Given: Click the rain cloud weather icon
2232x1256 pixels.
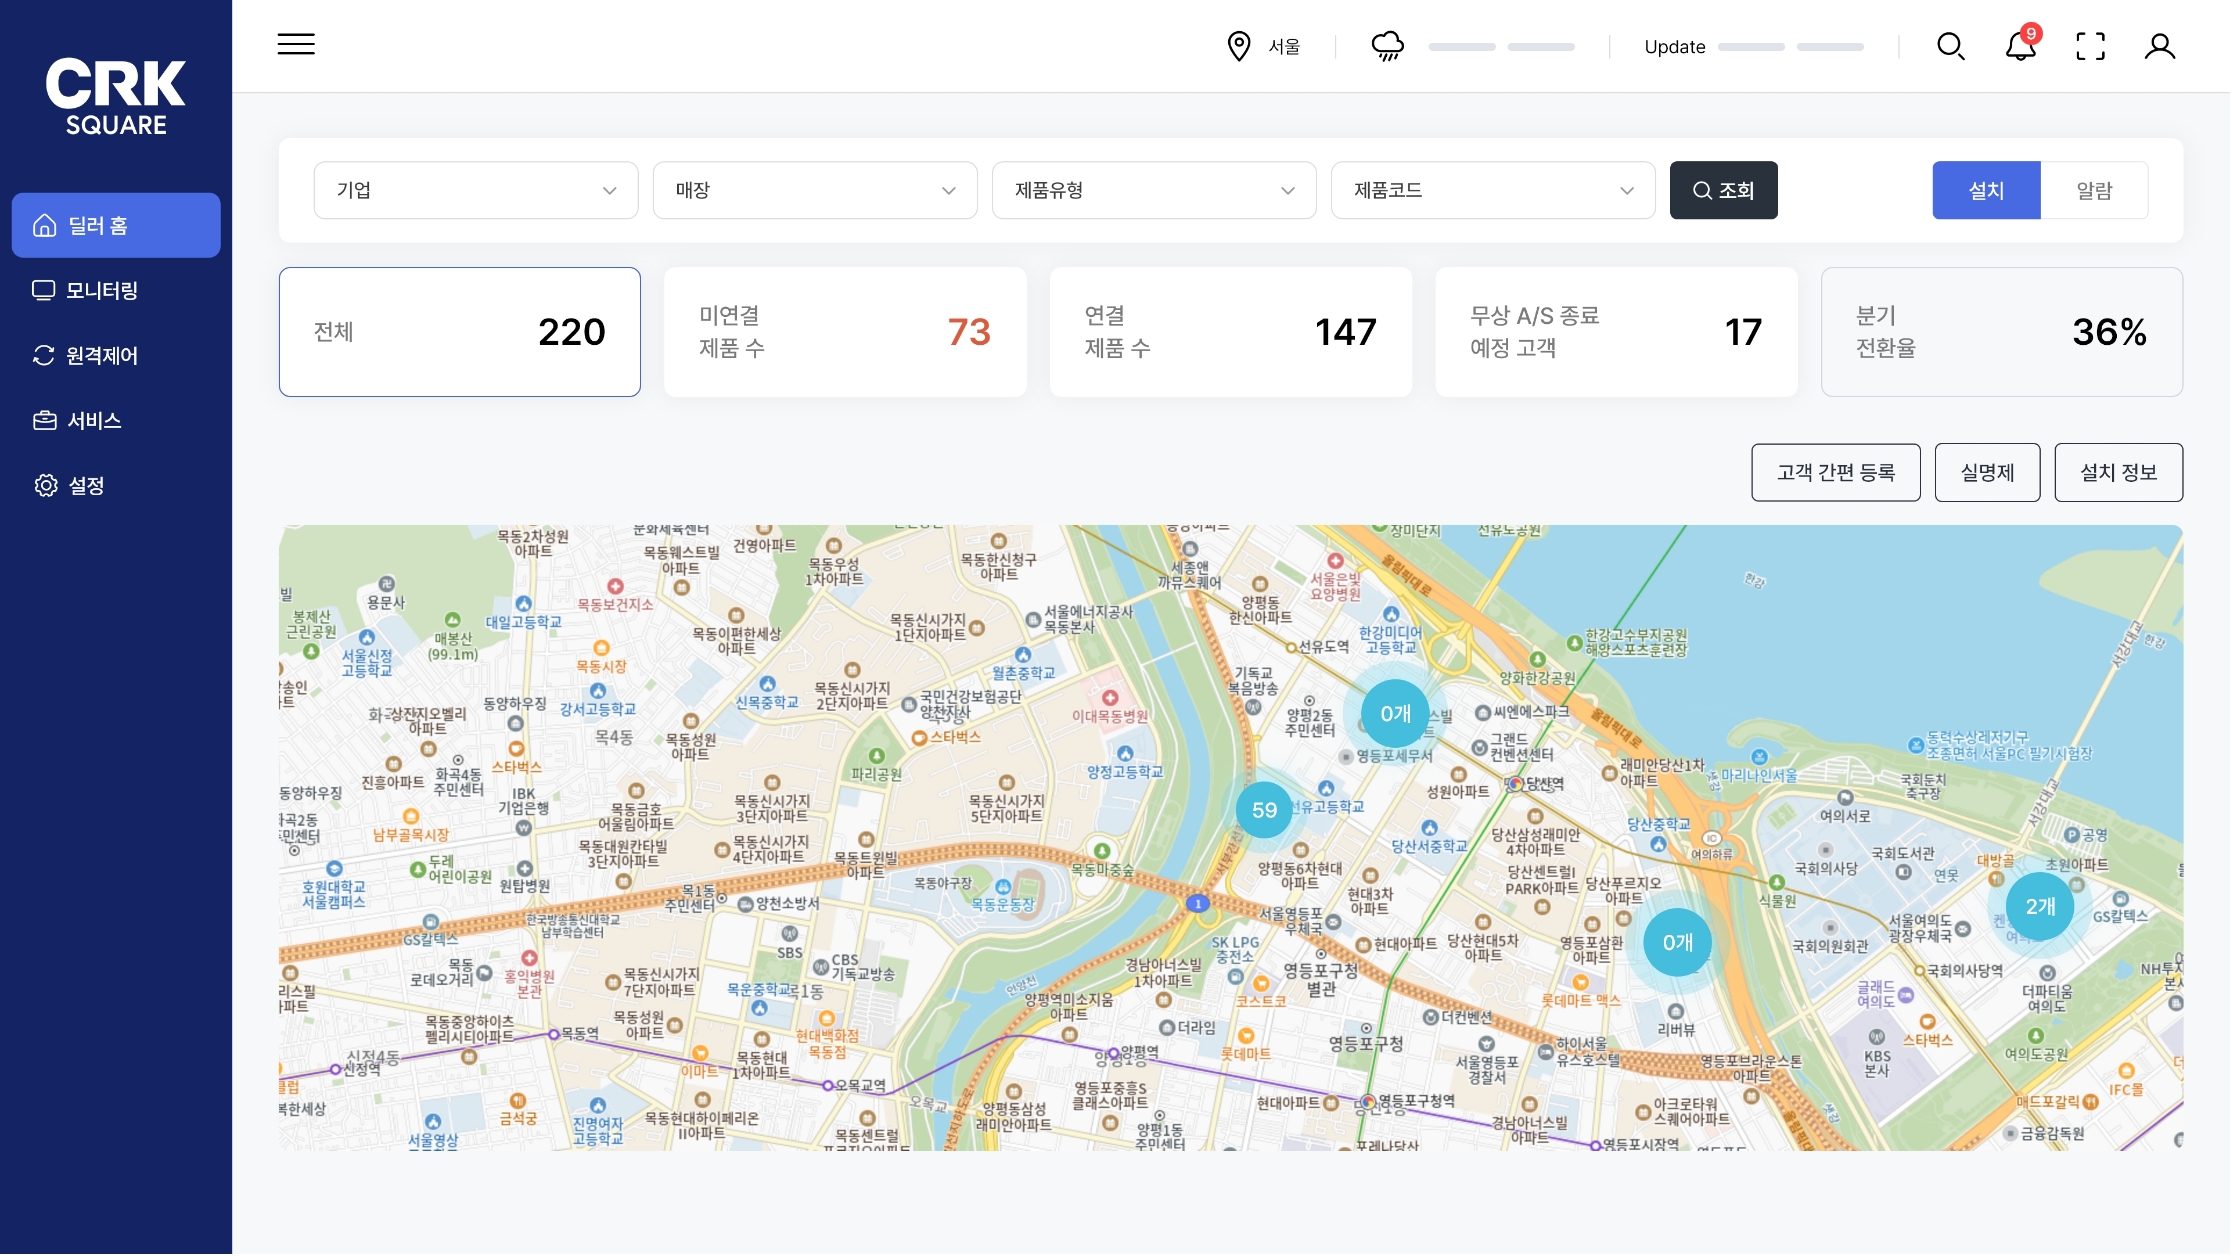Looking at the screenshot, I should [x=1387, y=46].
